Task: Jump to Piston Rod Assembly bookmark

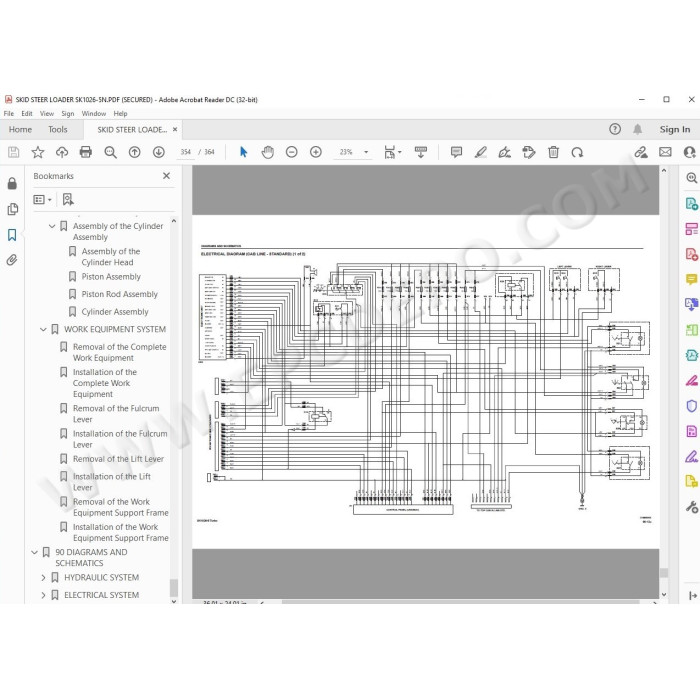Action: pyautogui.click(x=119, y=294)
